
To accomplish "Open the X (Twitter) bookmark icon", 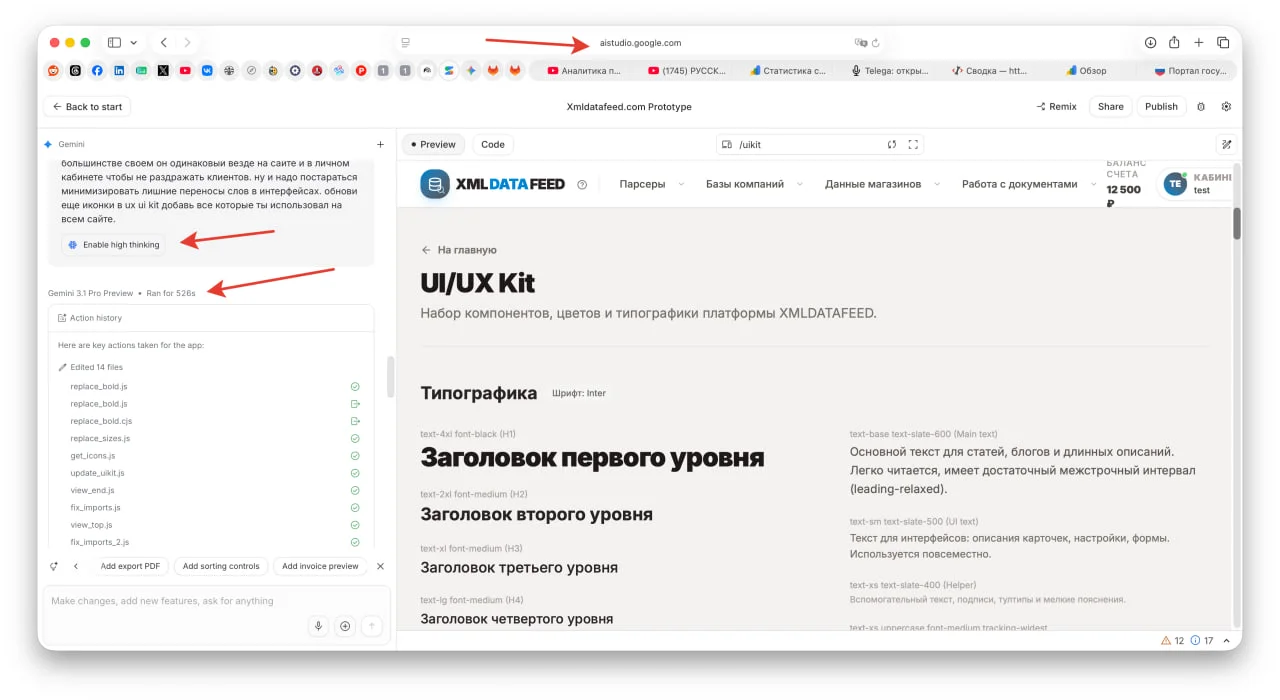I will point(163,71).
